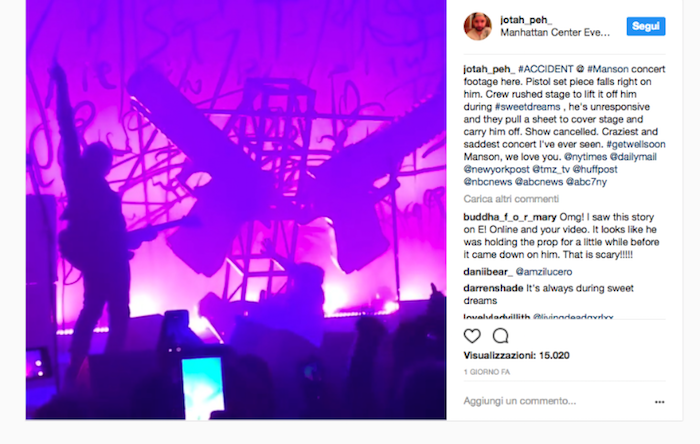700x444 pixels.
Task: Play the concert video
Action: (236, 210)
